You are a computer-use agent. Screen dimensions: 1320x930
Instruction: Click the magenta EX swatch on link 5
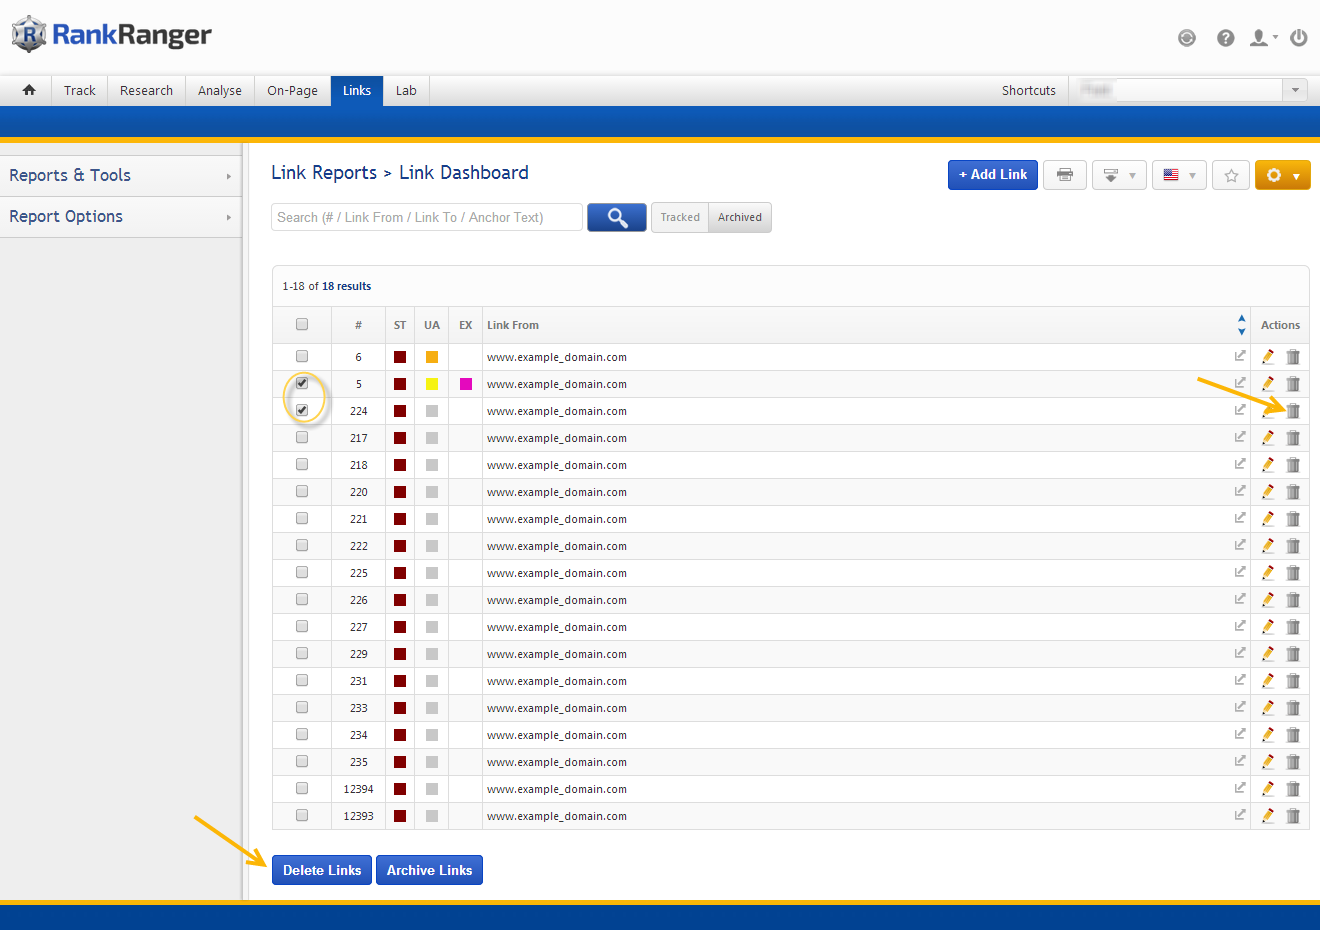click(x=466, y=384)
